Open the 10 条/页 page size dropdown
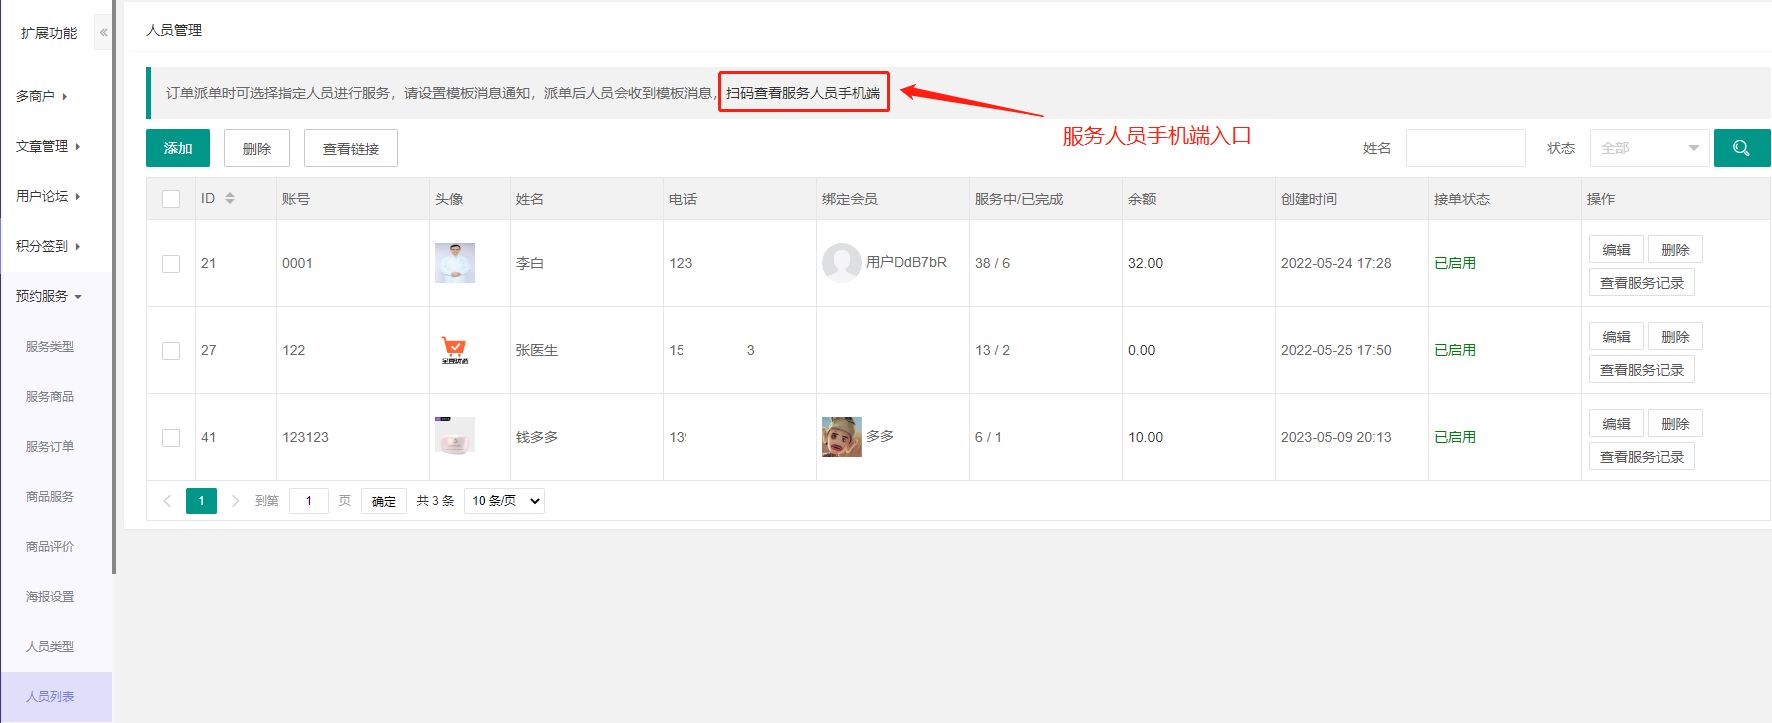 pos(504,501)
